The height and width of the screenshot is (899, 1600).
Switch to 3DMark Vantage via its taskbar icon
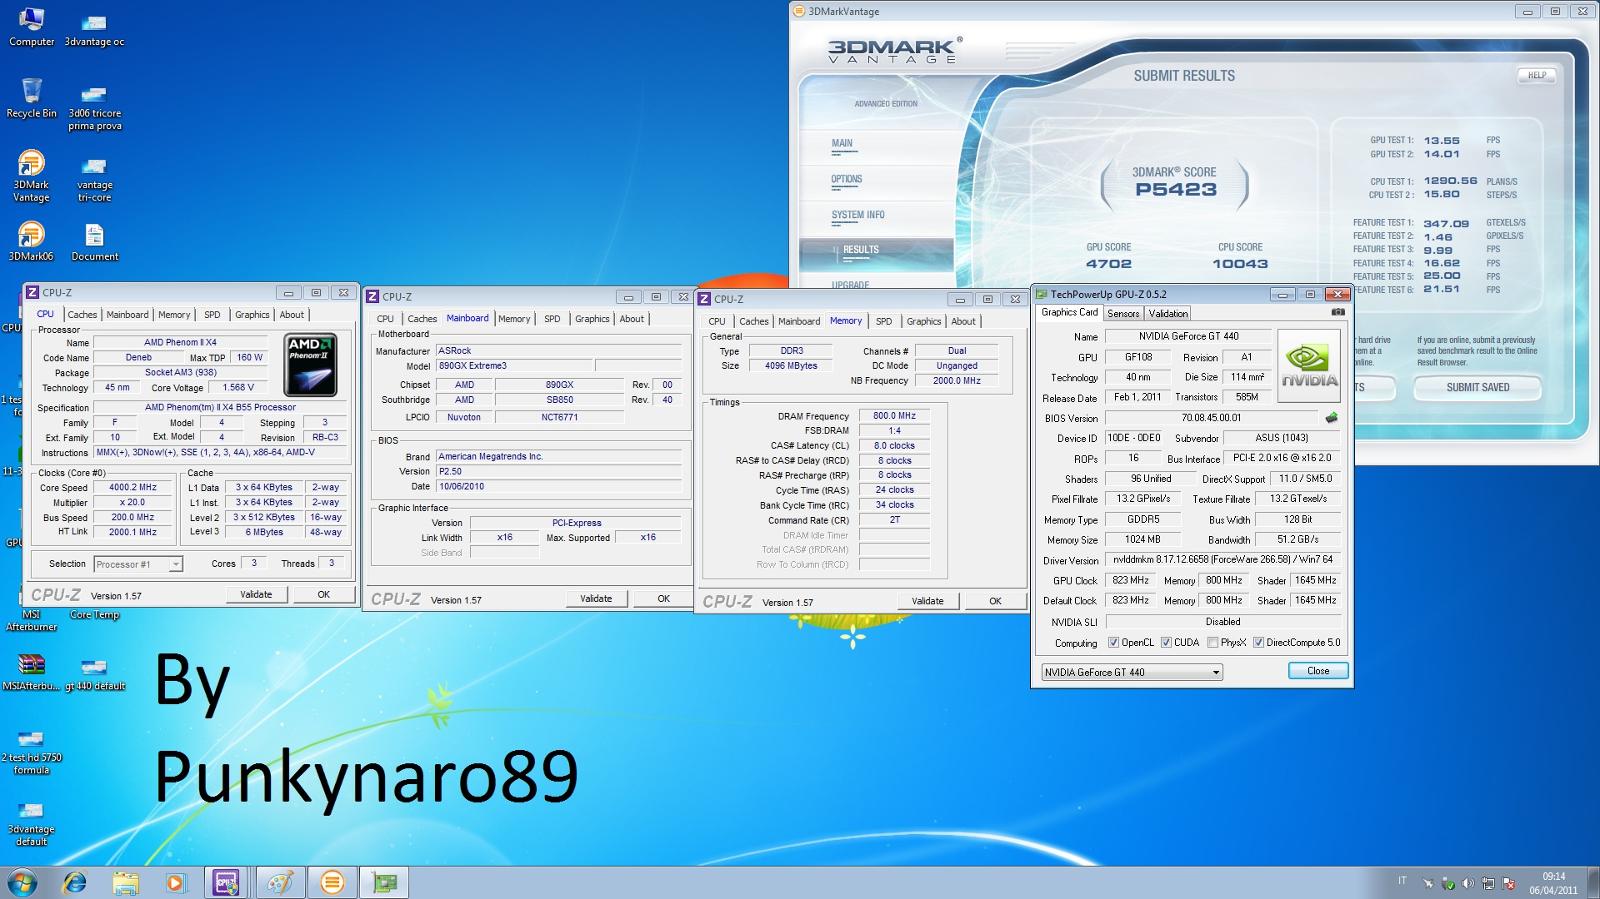332,882
